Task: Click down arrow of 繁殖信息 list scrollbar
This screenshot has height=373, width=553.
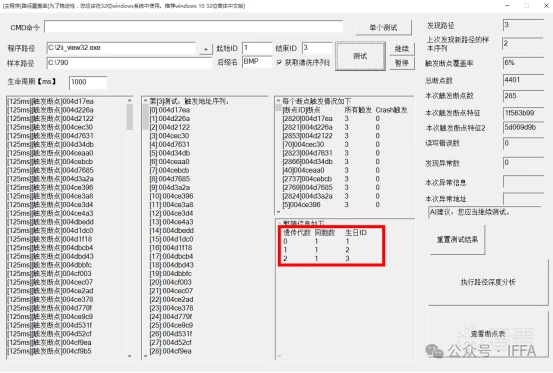Action: [279, 356]
